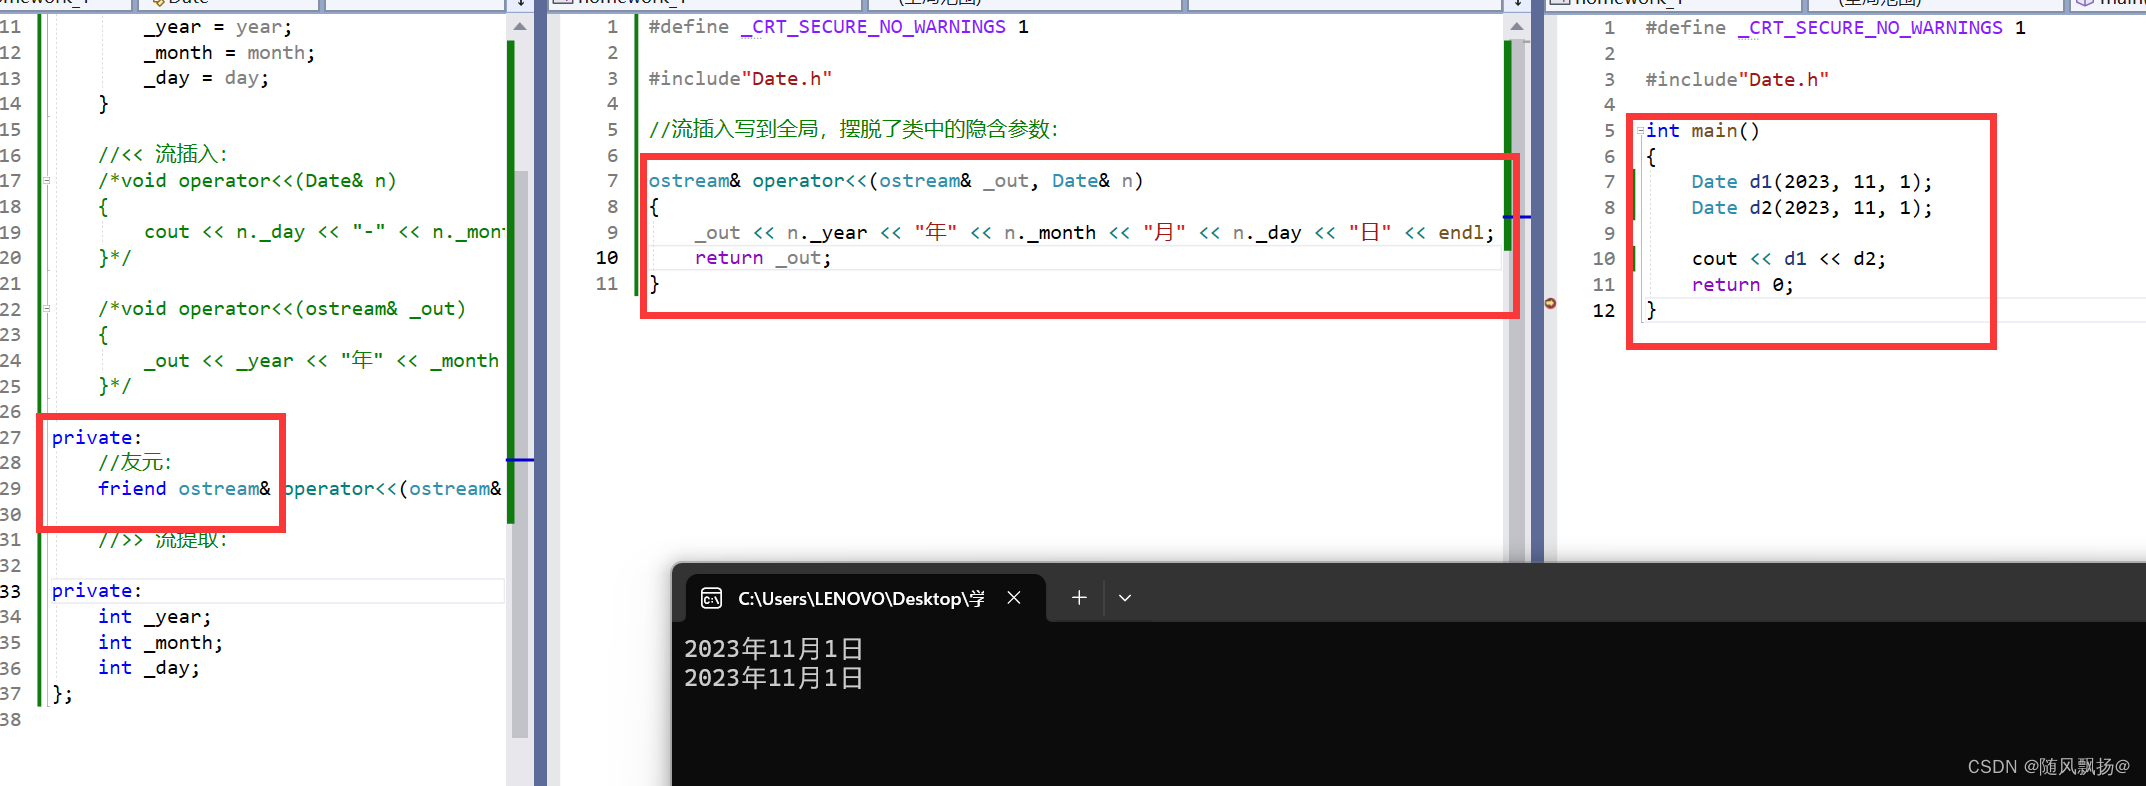Screen dimensions: 2146x786
Task: Click the 'friend ostream&' declaration line
Action: pos(299,489)
